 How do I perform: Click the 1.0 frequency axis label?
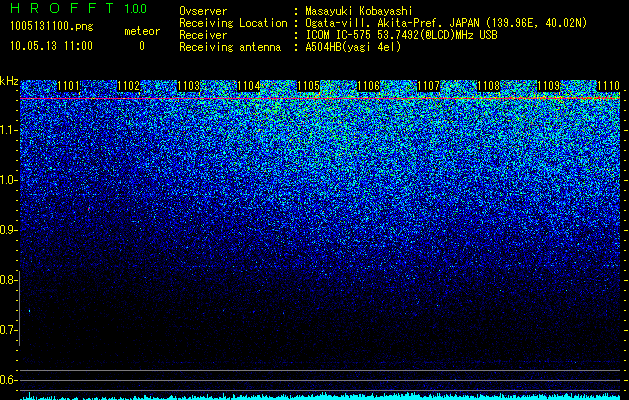click(7, 180)
